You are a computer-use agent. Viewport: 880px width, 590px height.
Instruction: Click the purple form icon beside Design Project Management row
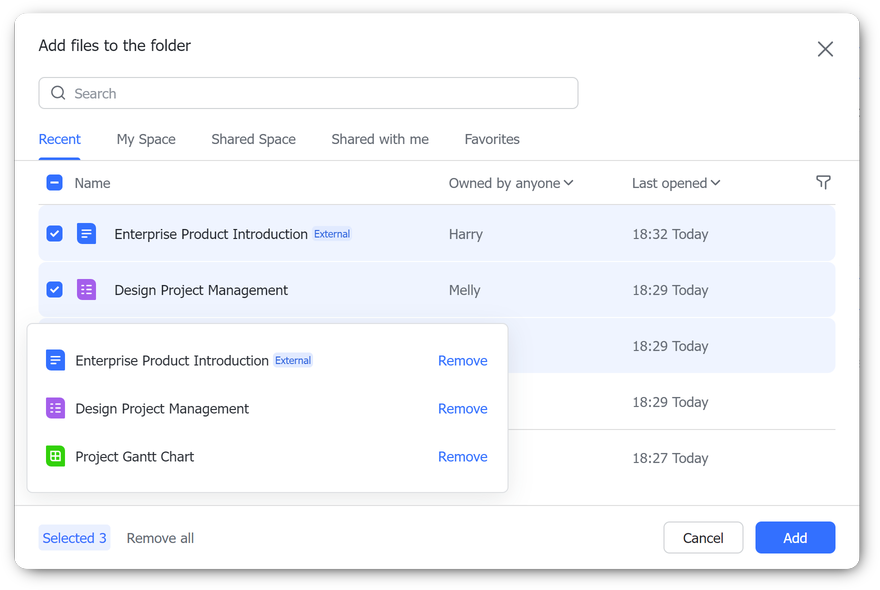(87, 290)
